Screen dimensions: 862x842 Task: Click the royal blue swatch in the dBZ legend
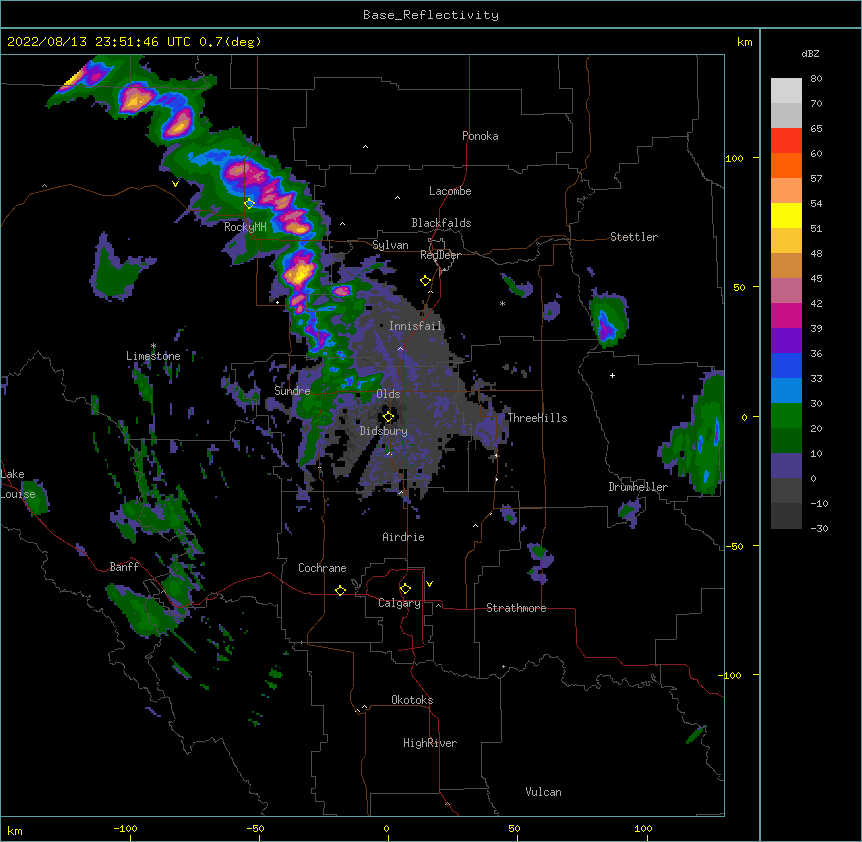click(x=786, y=365)
